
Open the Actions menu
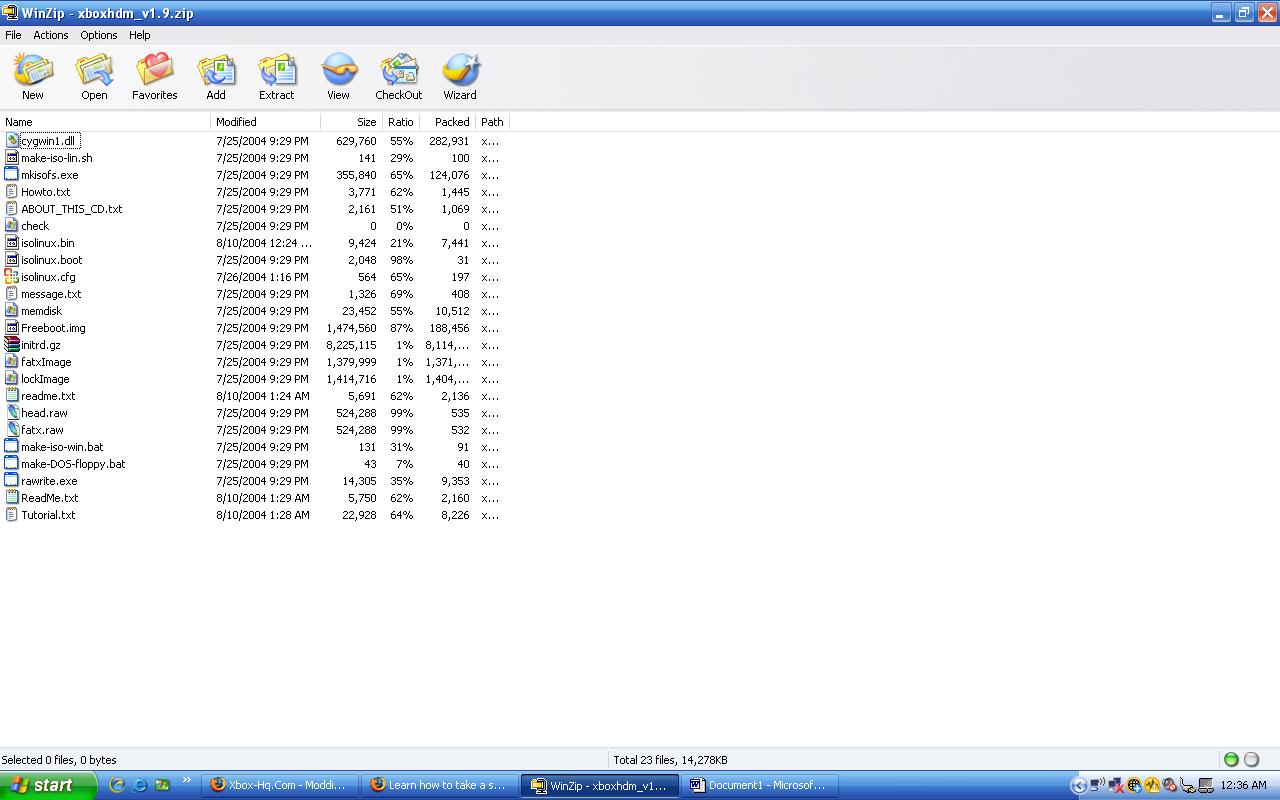click(51, 35)
